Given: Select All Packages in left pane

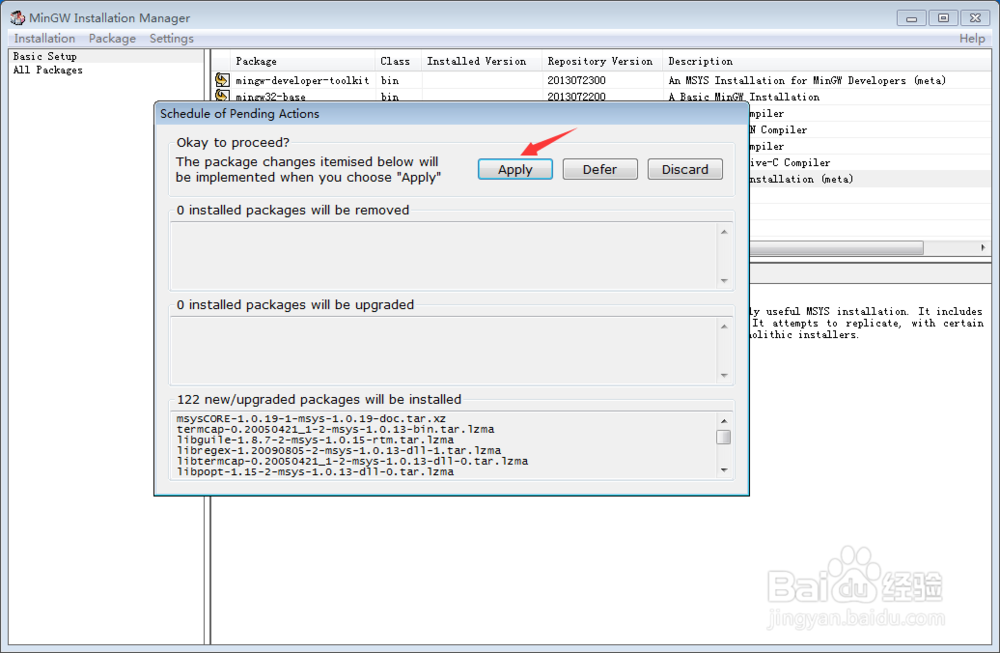Looking at the screenshot, I should click(x=48, y=70).
